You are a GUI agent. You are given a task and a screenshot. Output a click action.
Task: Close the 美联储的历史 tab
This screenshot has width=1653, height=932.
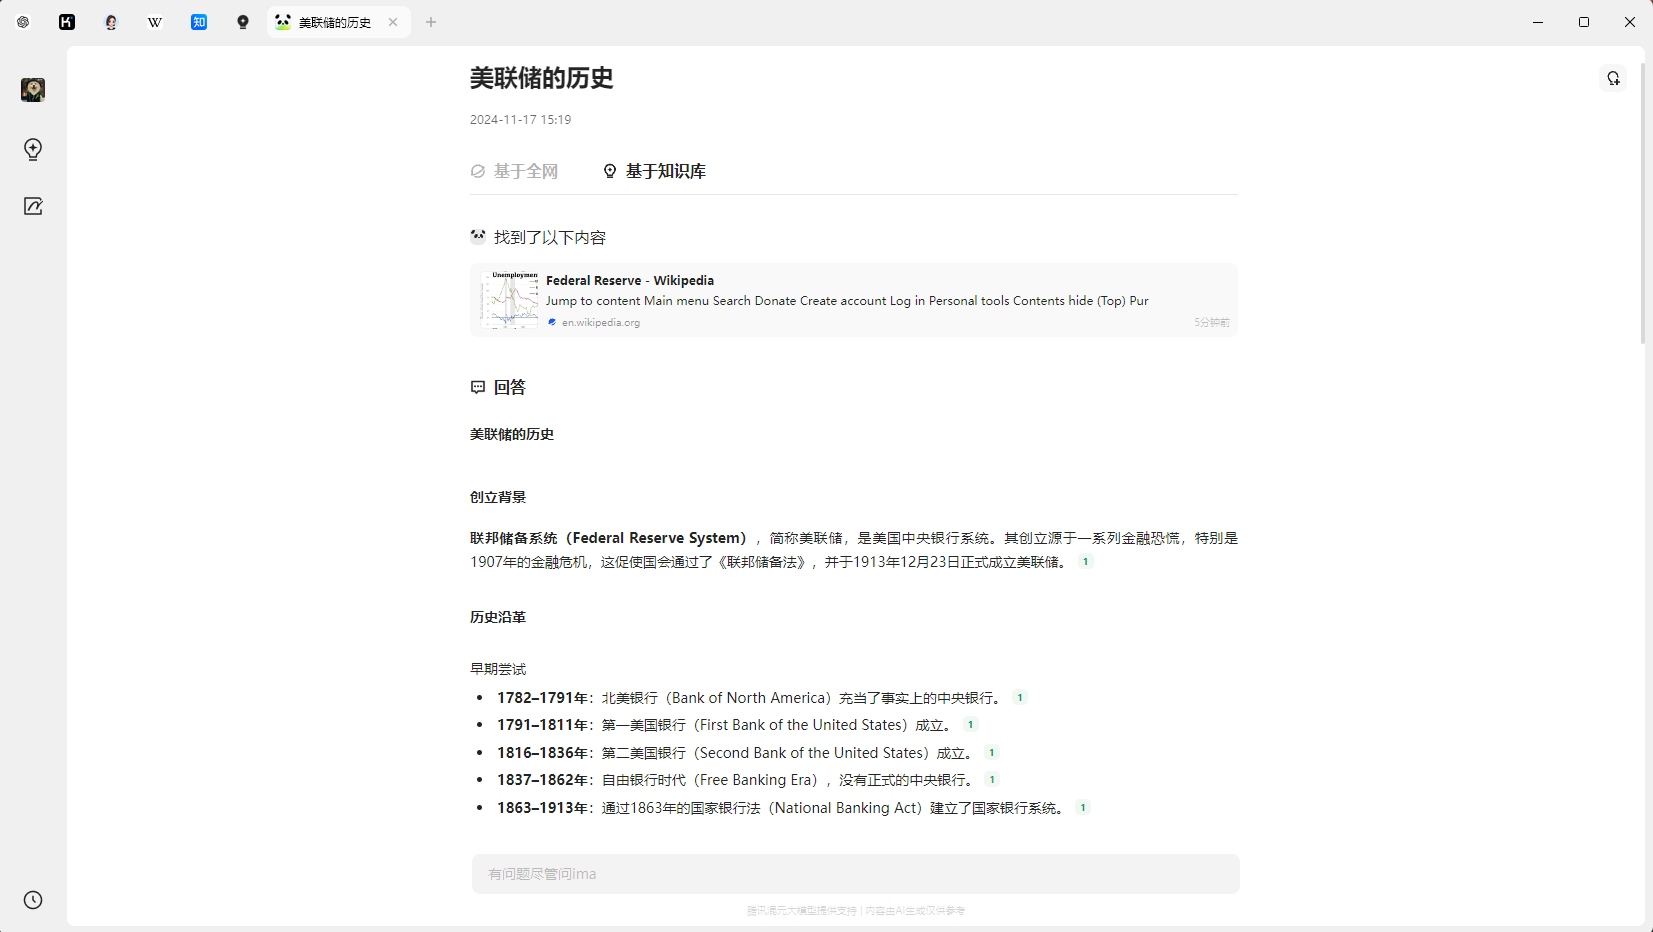pos(393,22)
